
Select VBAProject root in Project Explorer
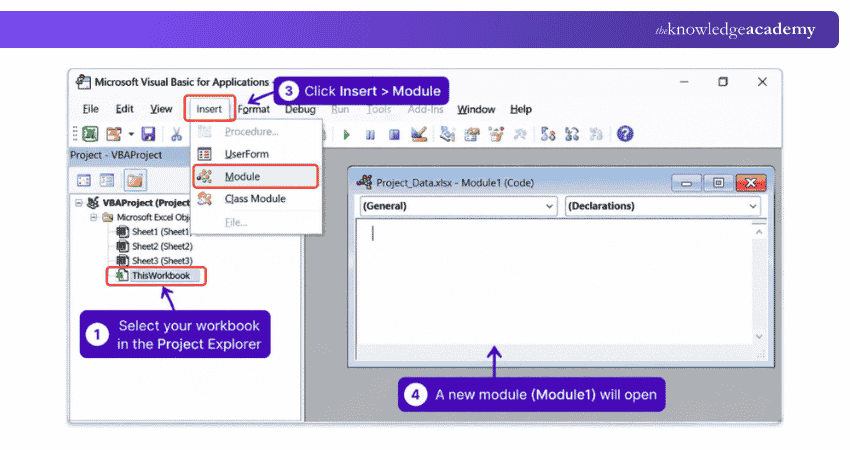tap(146, 203)
